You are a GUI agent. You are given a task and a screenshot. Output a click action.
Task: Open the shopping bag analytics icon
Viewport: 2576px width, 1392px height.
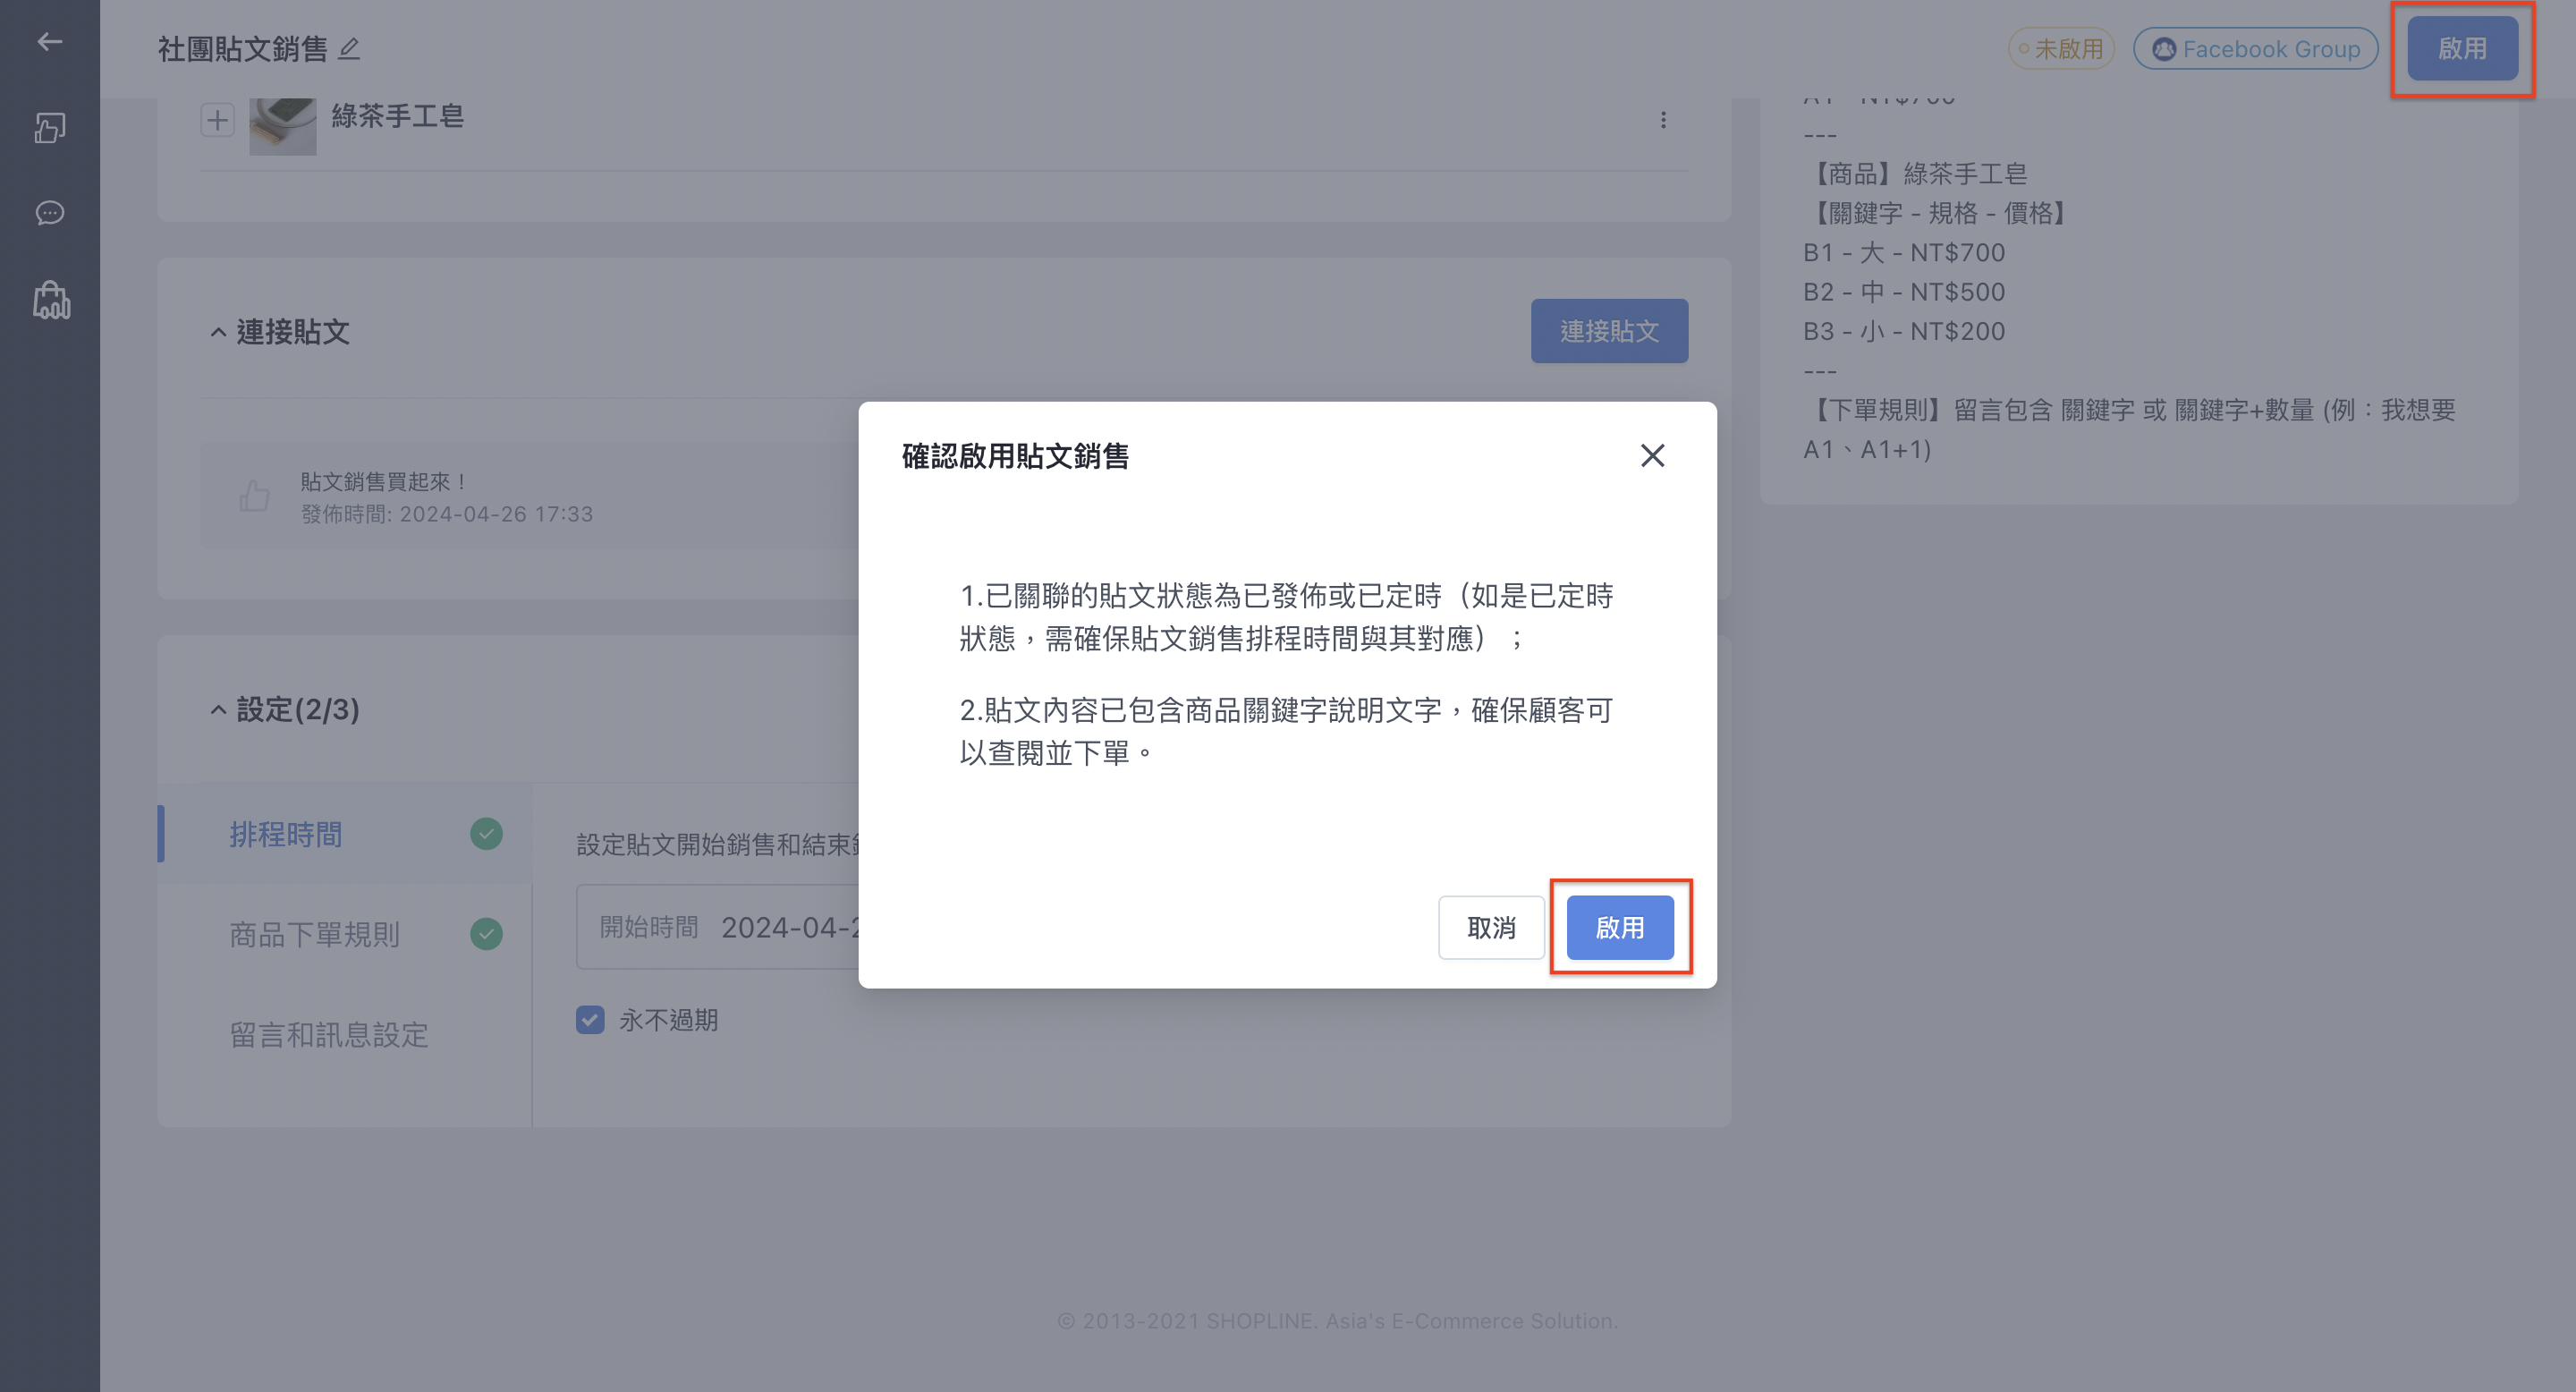(51, 300)
